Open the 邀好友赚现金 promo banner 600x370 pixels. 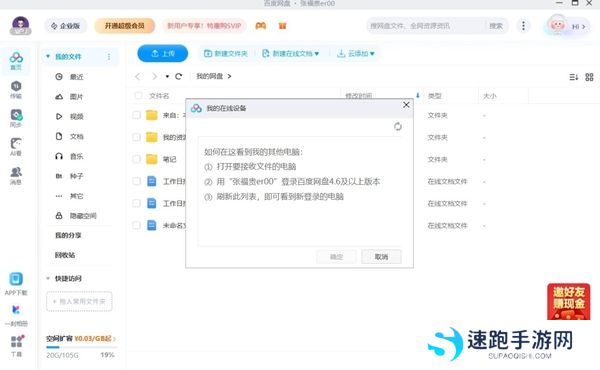pos(569,302)
